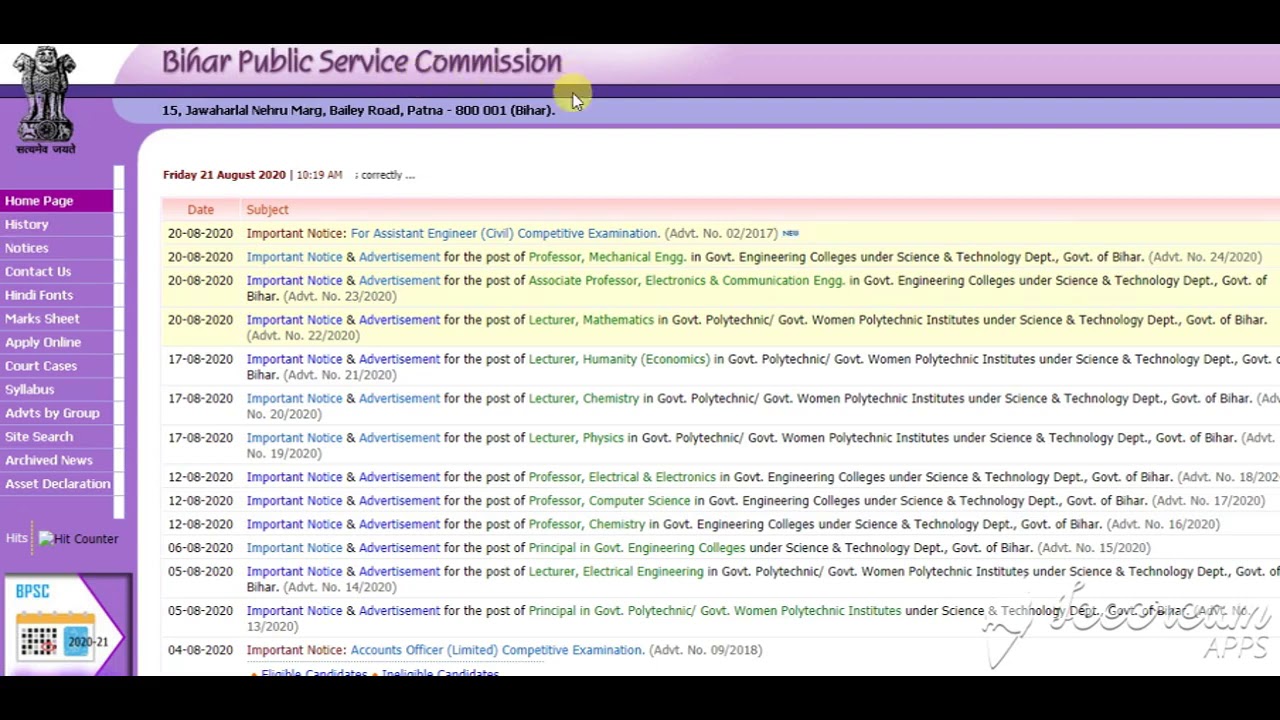Click the Hit Counter image
1280x720 pixels.
[x=78, y=539]
